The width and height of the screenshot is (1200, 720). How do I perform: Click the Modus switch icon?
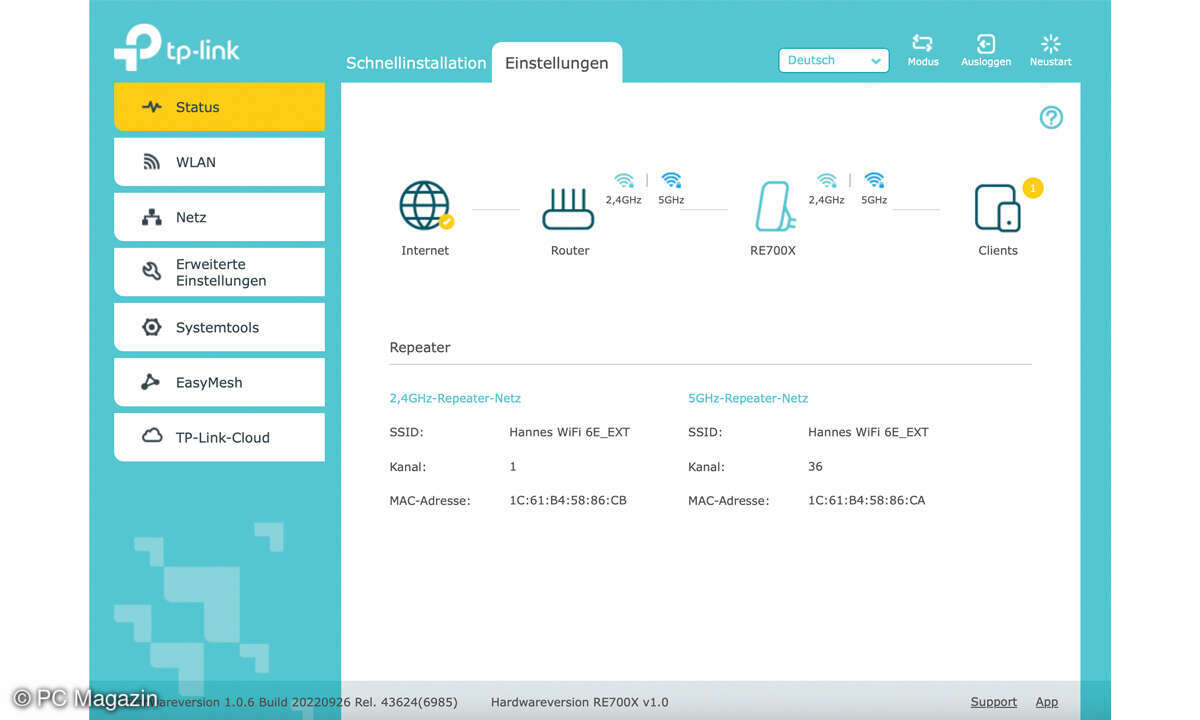922,43
